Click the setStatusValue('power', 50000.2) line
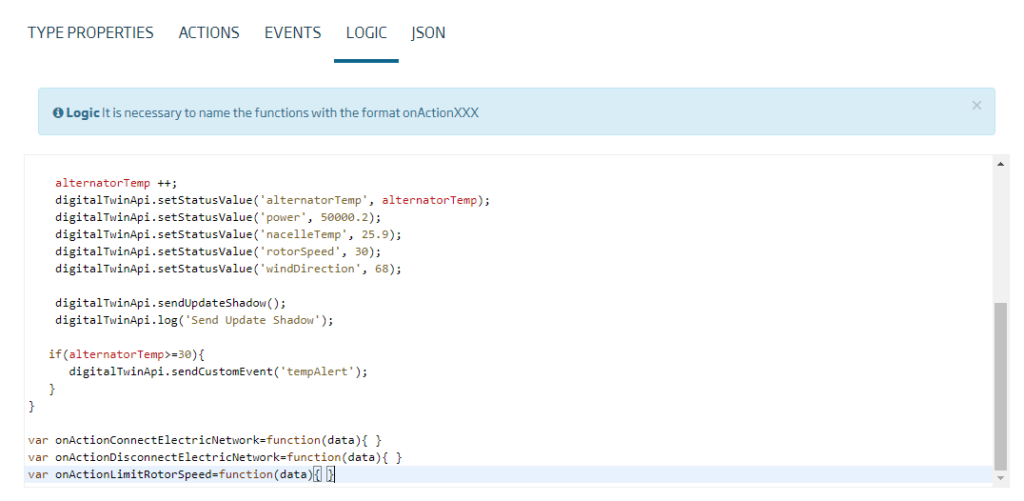1024x501 pixels. coord(218,217)
